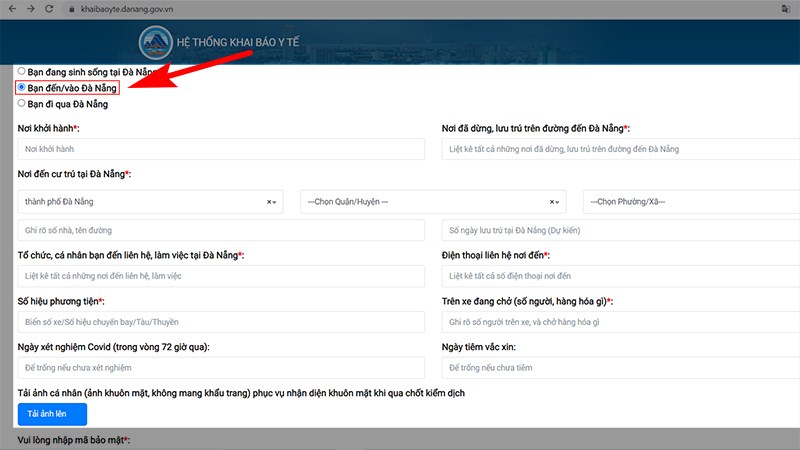This screenshot has width=800, height=450.
Task: Select 'Bạn đến/vào Đà Nẵng' radio button
Action: click(x=21, y=87)
